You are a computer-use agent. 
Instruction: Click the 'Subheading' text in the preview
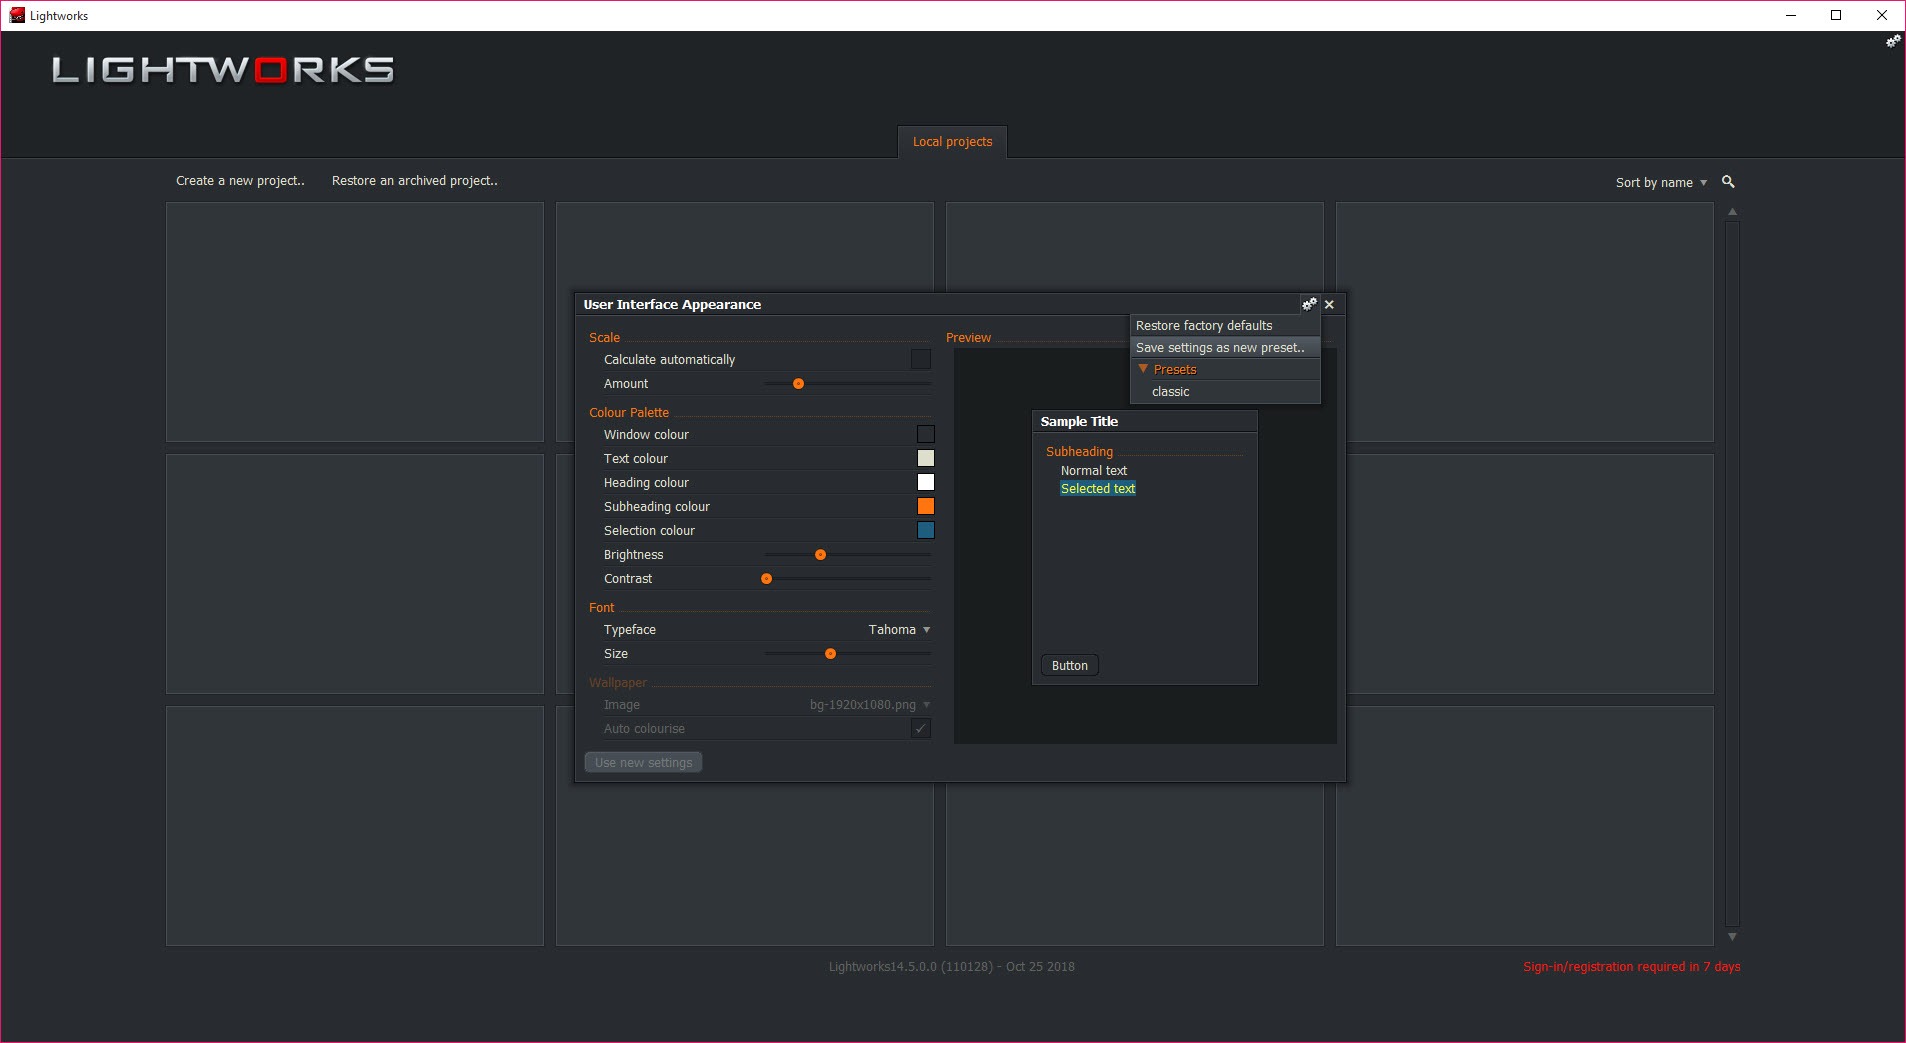coord(1079,451)
